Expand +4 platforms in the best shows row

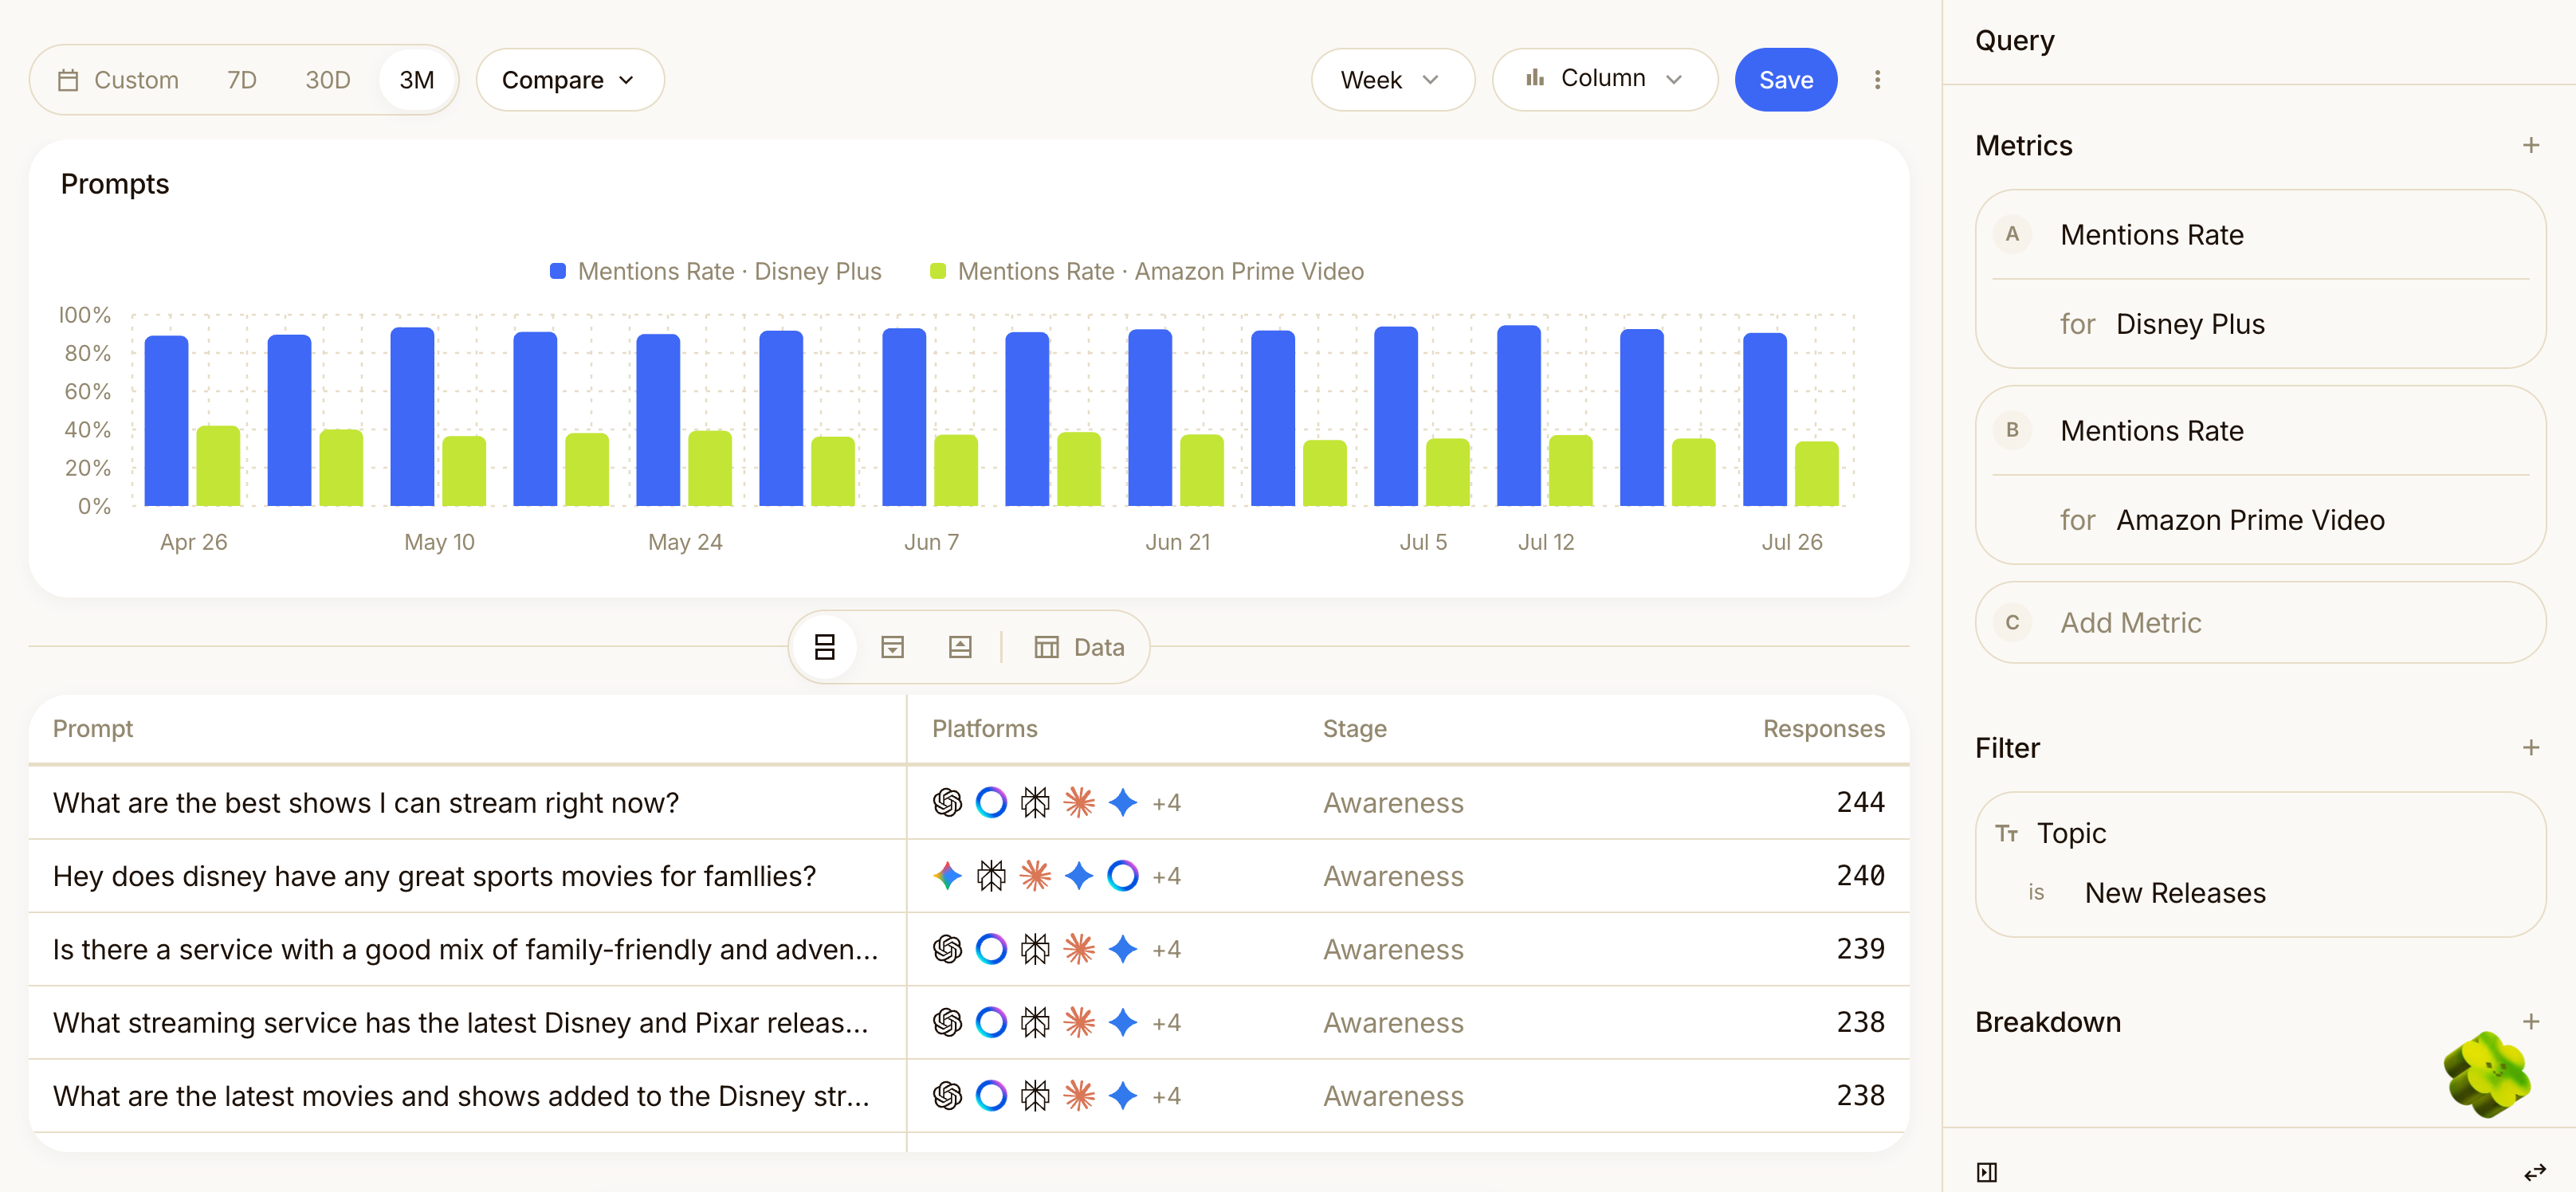click(1166, 803)
